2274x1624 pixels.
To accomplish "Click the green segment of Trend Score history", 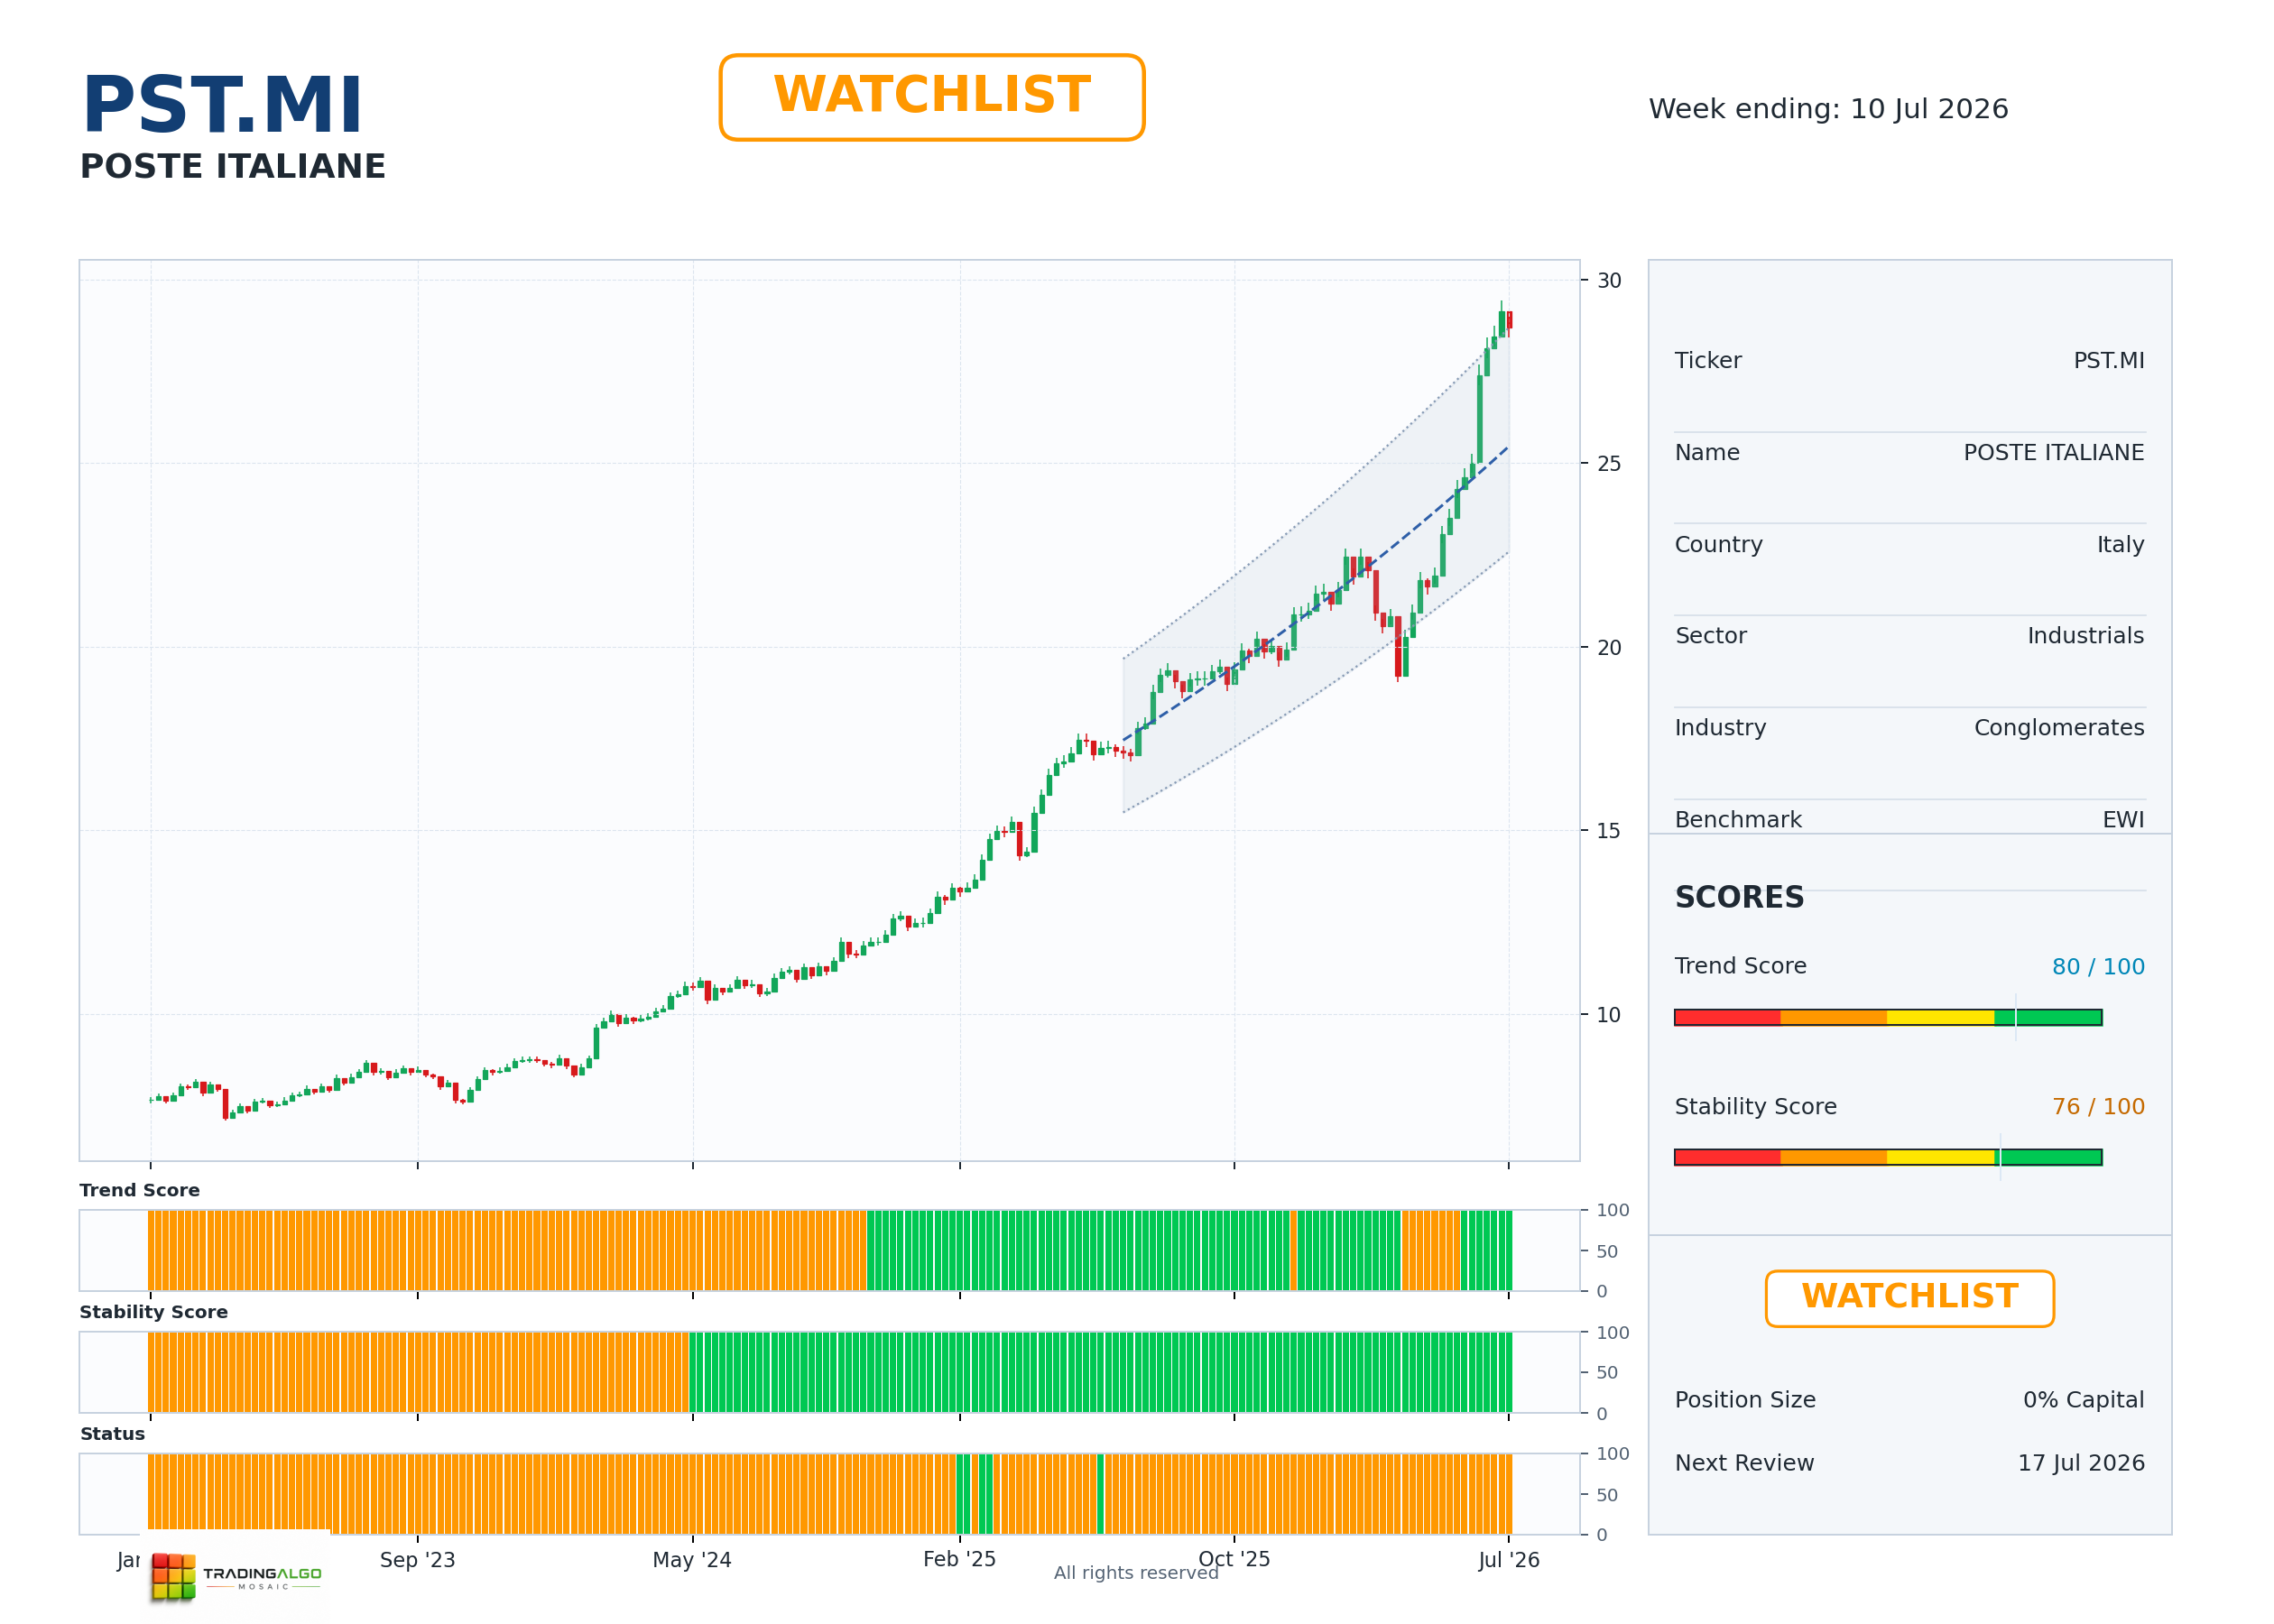I will click(x=1078, y=1250).
